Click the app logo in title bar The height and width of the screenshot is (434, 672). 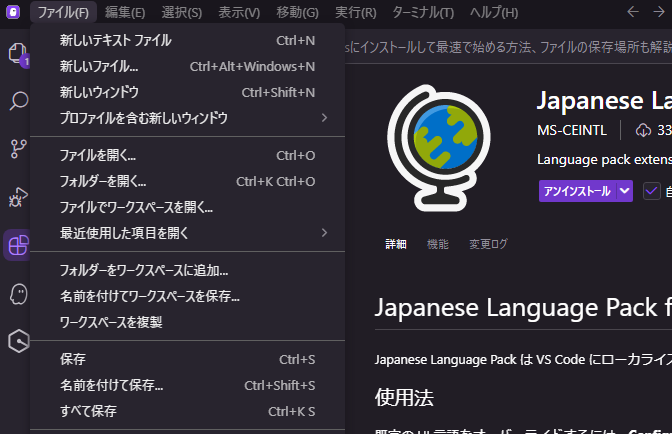click(13, 12)
